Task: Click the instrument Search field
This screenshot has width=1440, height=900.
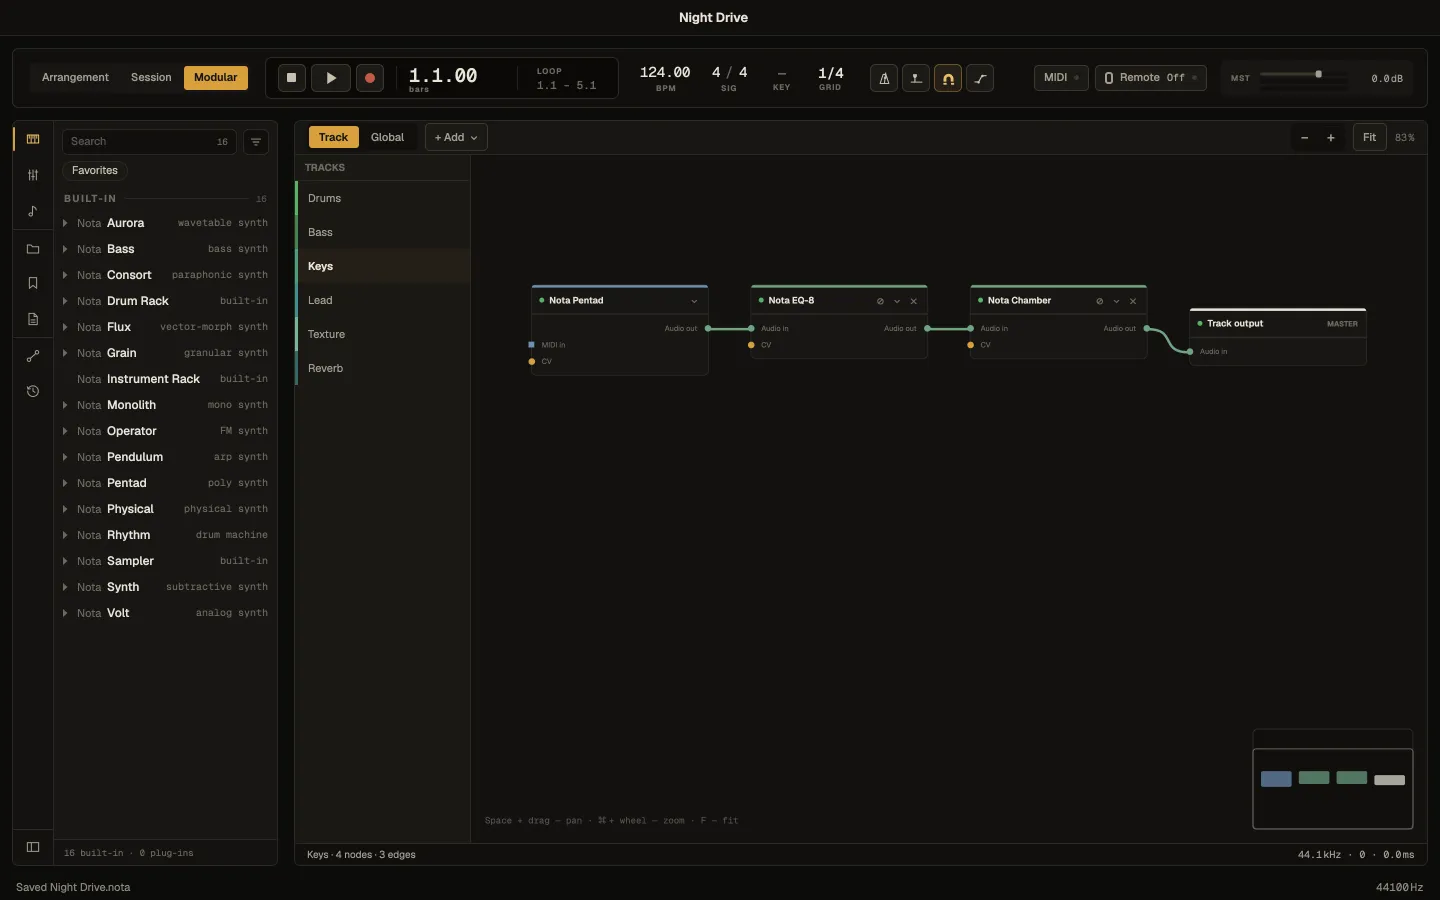Action: (x=149, y=142)
